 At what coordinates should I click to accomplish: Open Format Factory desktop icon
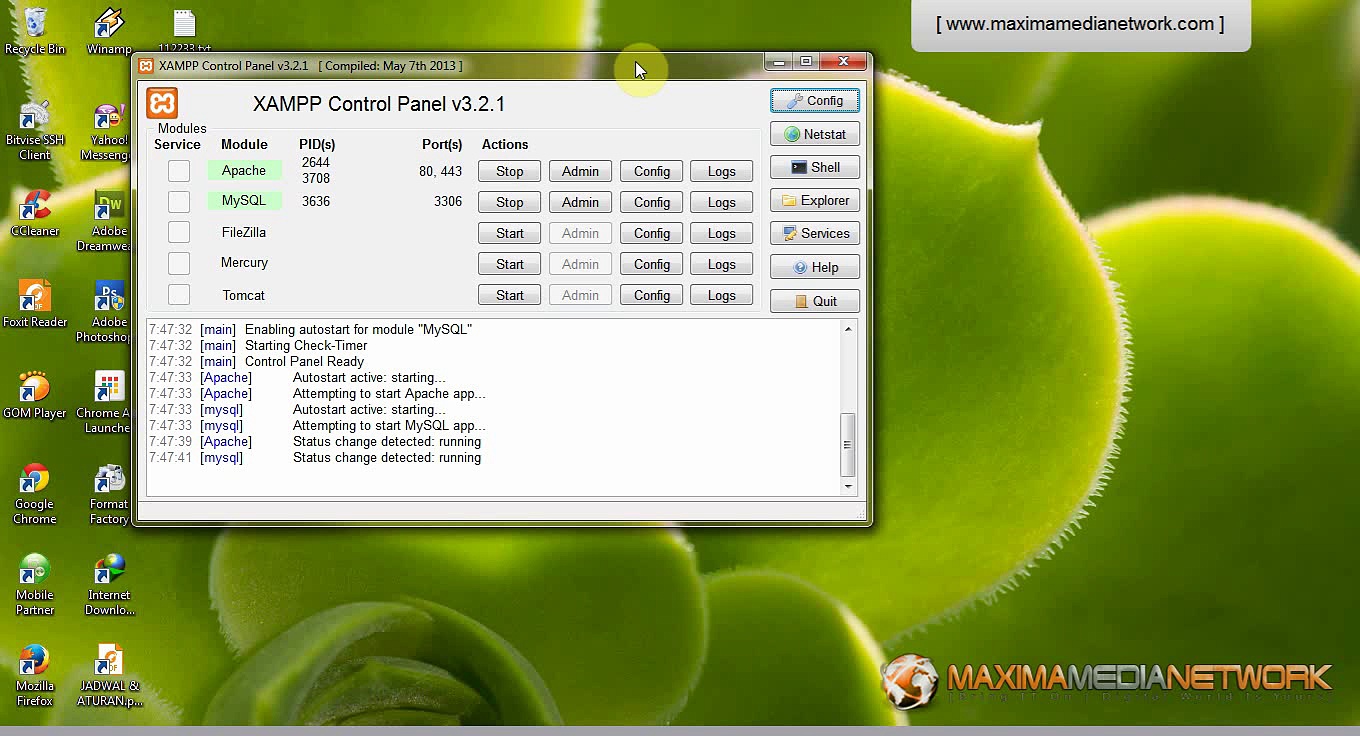(x=109, y=493)
